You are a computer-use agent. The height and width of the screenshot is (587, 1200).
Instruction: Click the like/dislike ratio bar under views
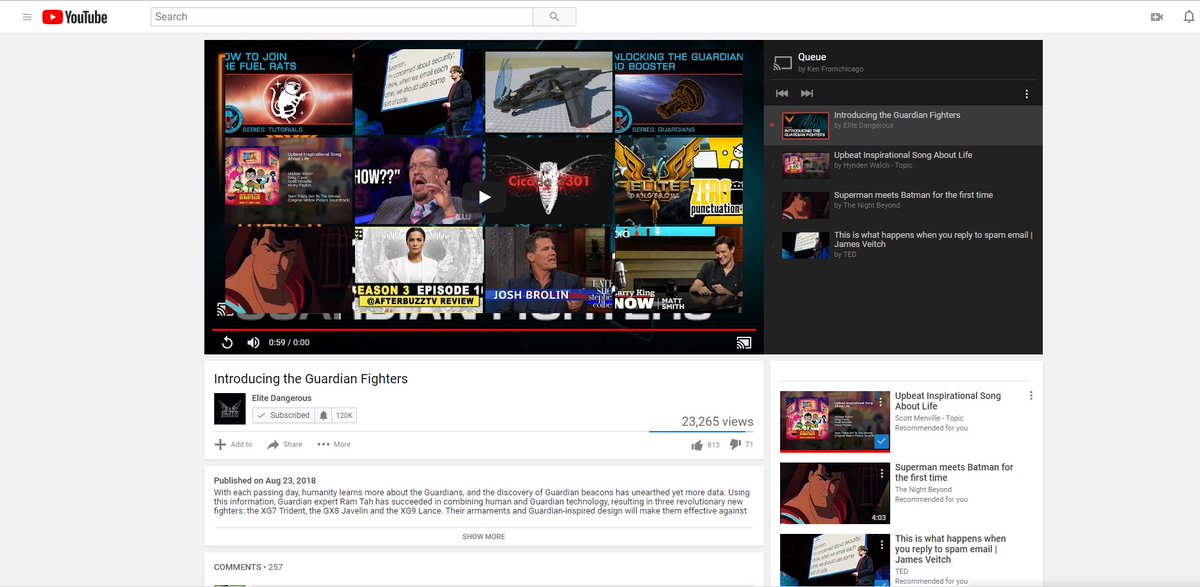(701, 432)
